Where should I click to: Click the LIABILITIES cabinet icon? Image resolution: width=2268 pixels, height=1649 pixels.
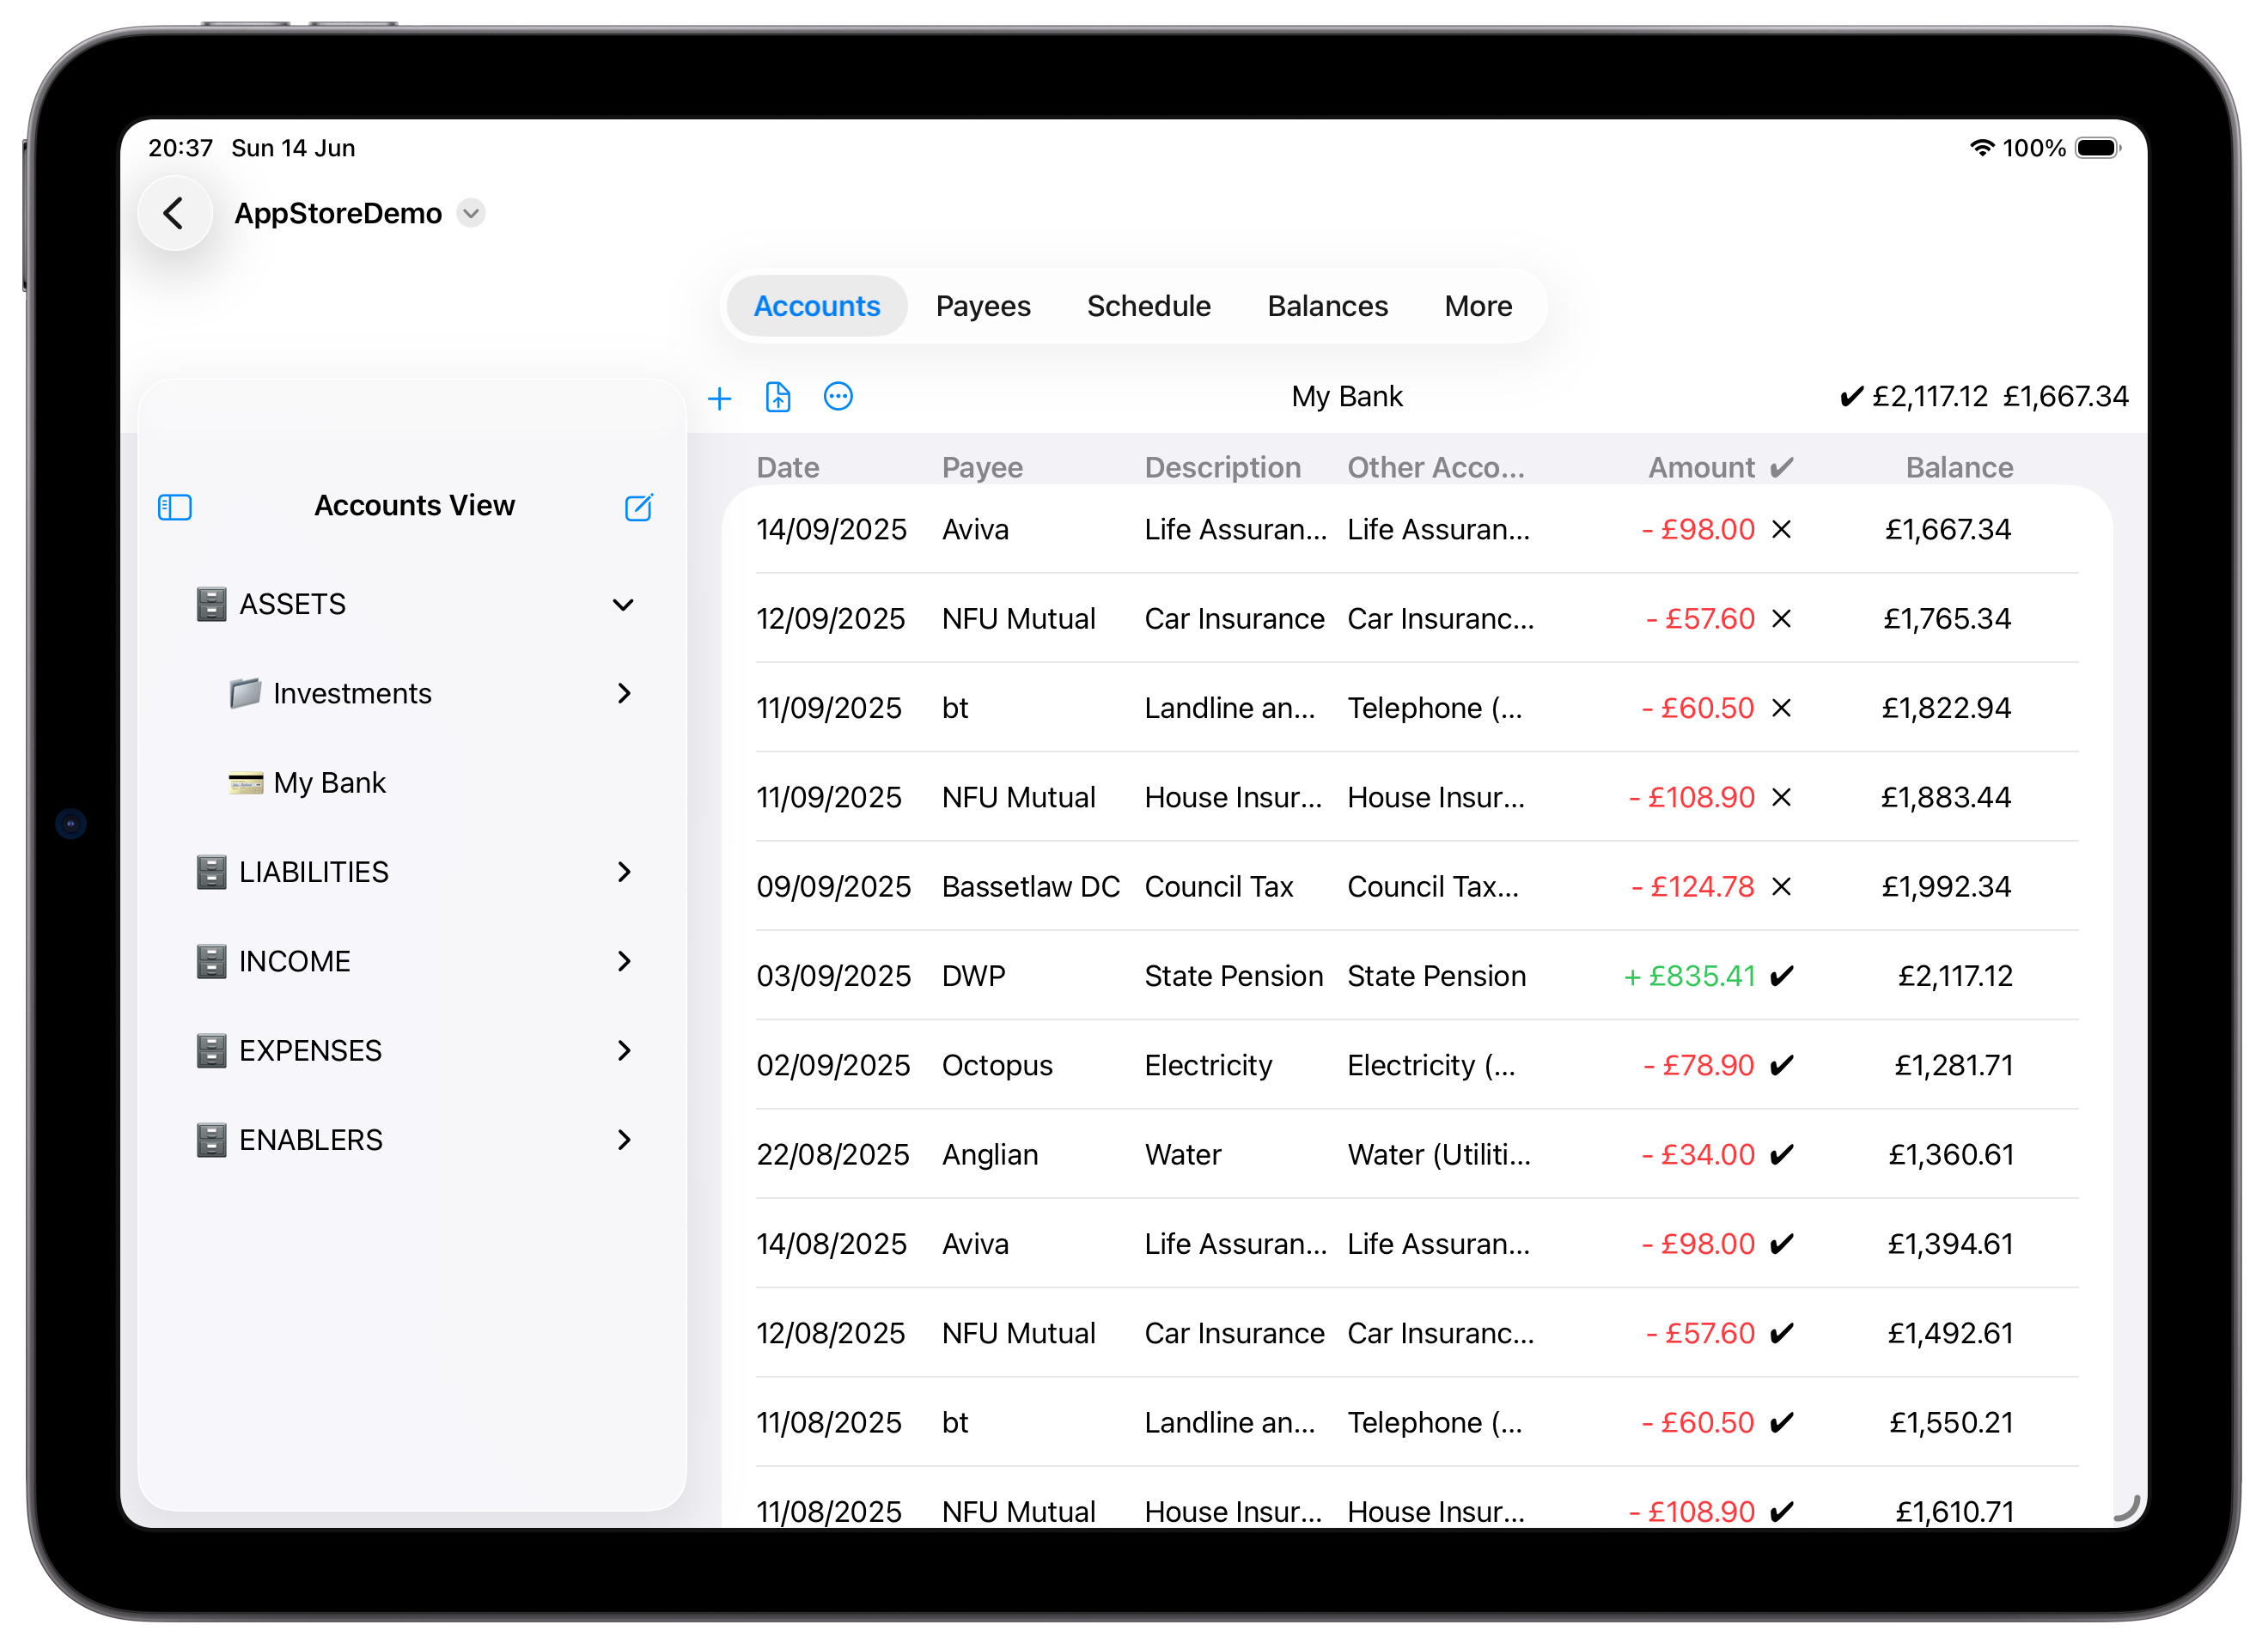point(211,872)
